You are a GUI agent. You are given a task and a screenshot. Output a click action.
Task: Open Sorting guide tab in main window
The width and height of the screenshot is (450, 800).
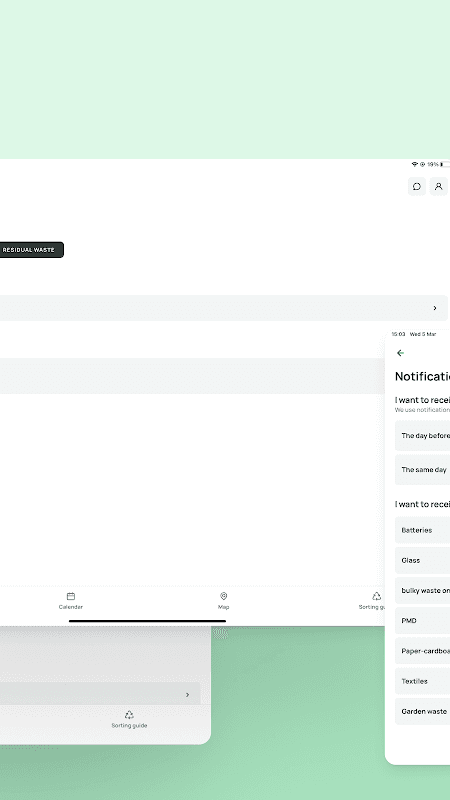coord(372,601)
